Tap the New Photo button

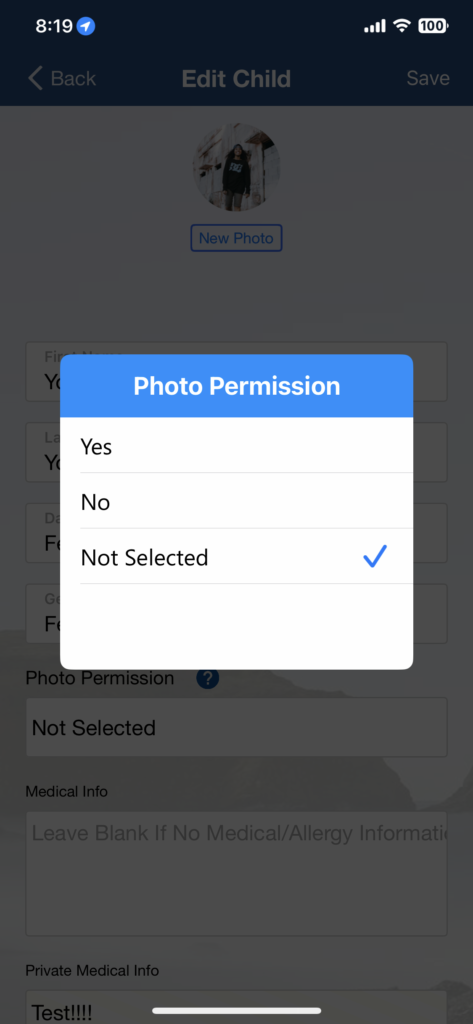click(236, 238)
